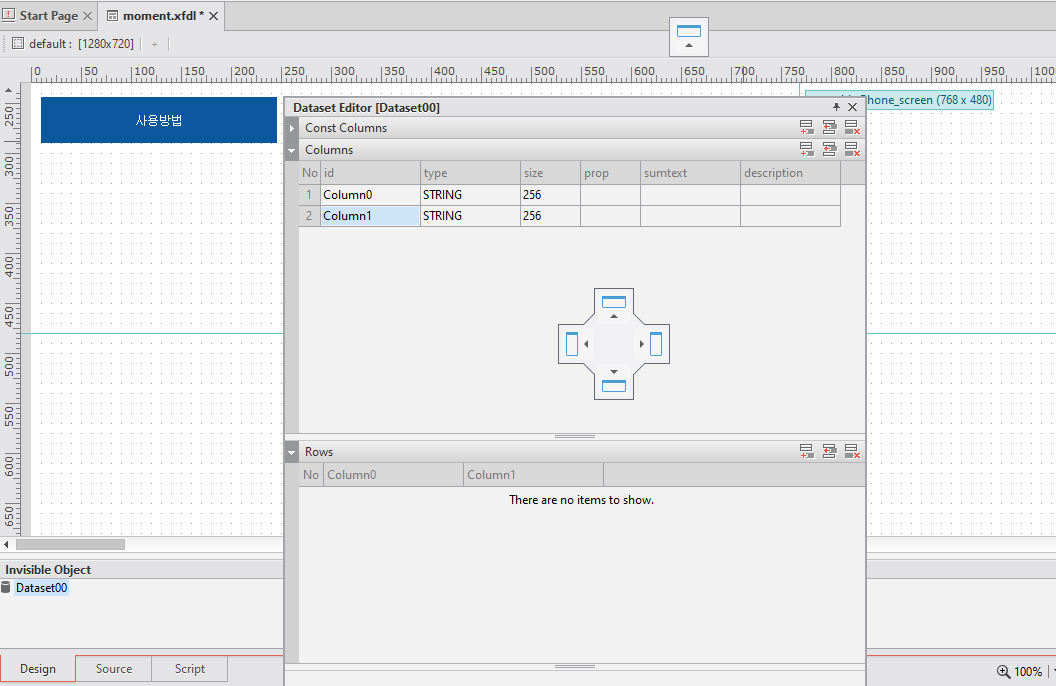Collapse the Columns section
The height and width of the screenshot is (686, 1056).
tap(292, 150)
